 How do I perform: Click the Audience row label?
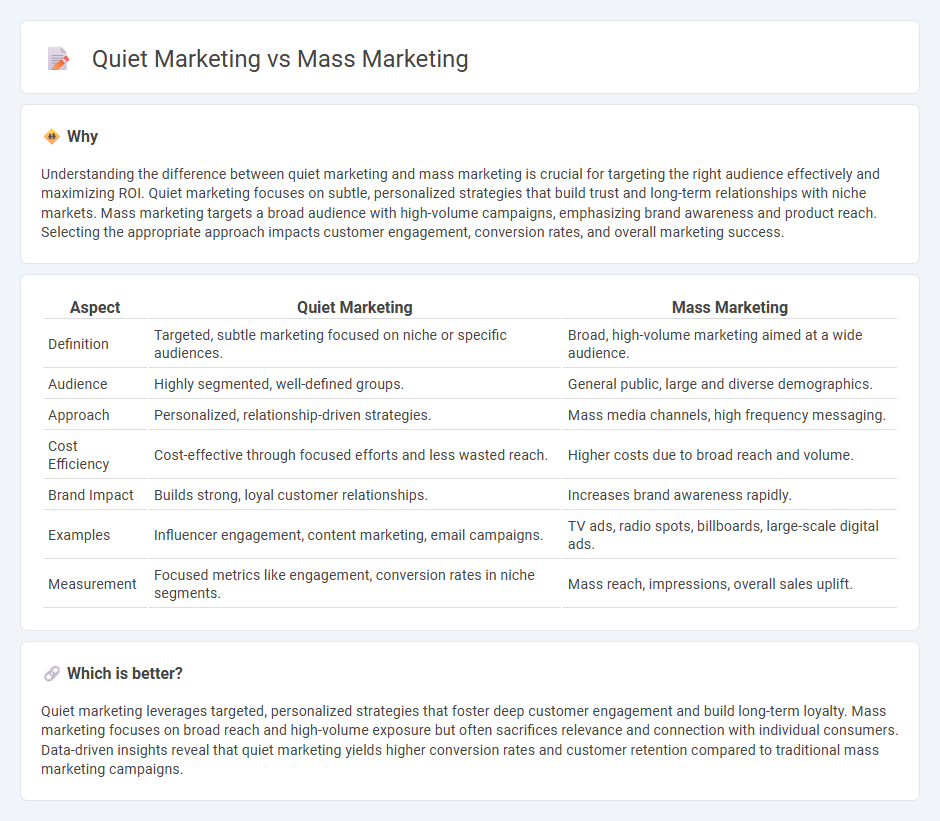[78, 384]
